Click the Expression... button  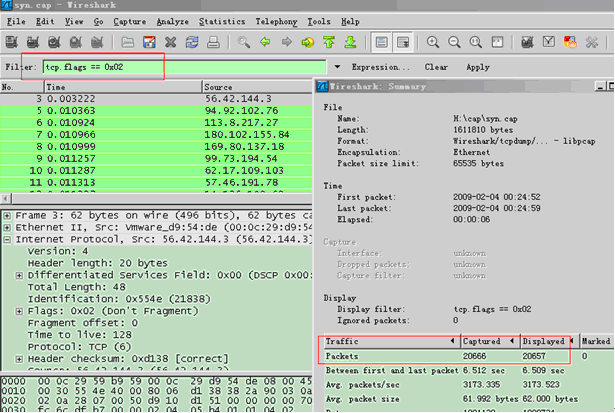tap(380, 67)
